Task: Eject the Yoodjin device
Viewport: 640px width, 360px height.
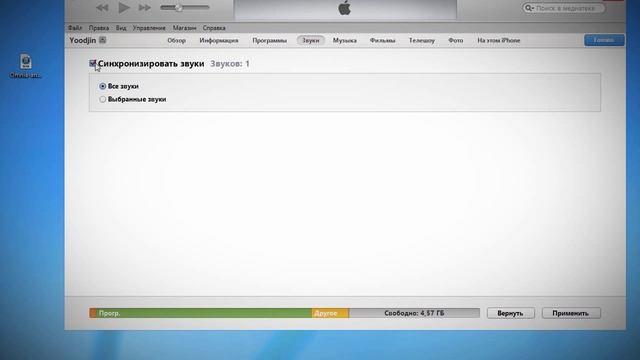Action: coord(102,40)
